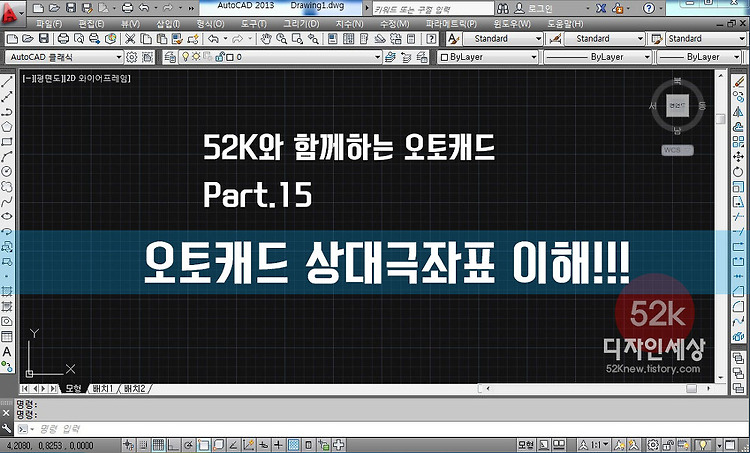Click the horizontal scrollbar thumb below the drawing
Image resolution: width=750 pixels, height=453 pixels.
point(692,389)
